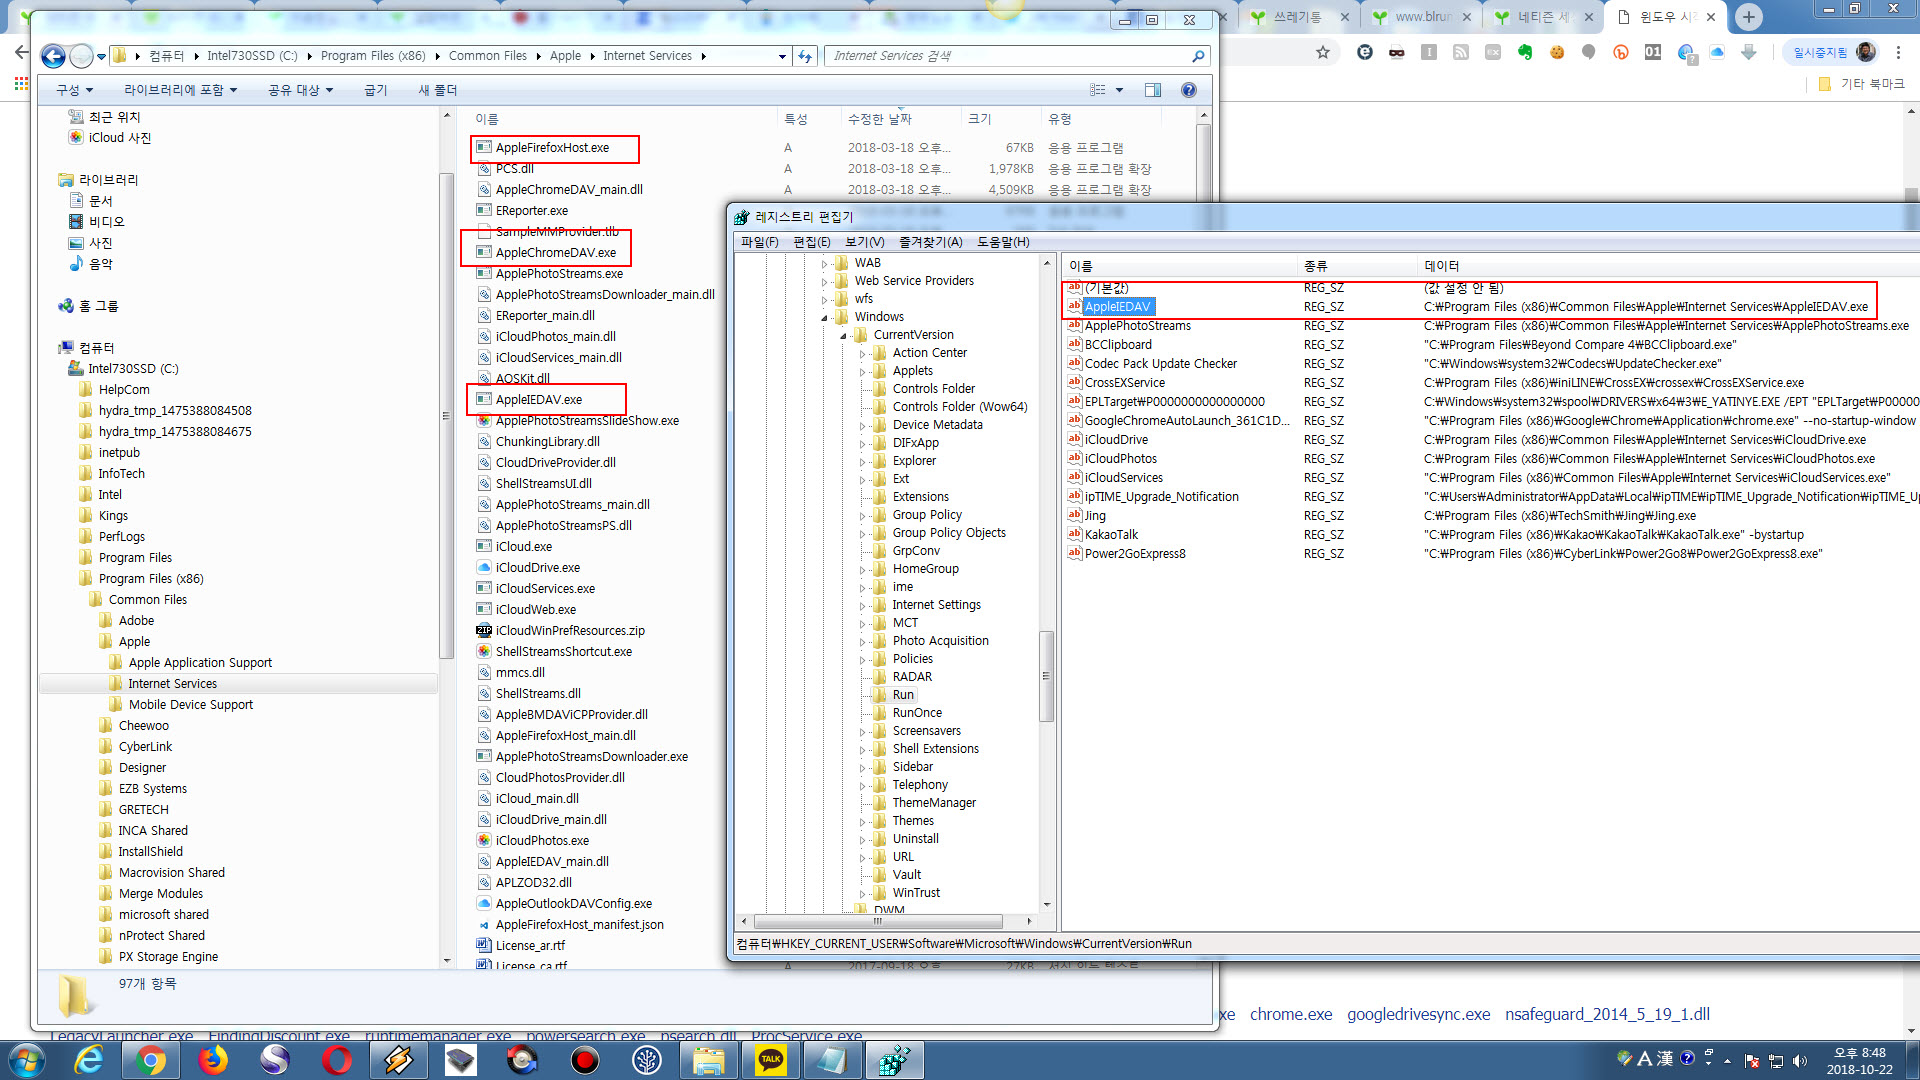
Task: Open the download arrow extension in Chrome
Action: tap(1749, 52)
